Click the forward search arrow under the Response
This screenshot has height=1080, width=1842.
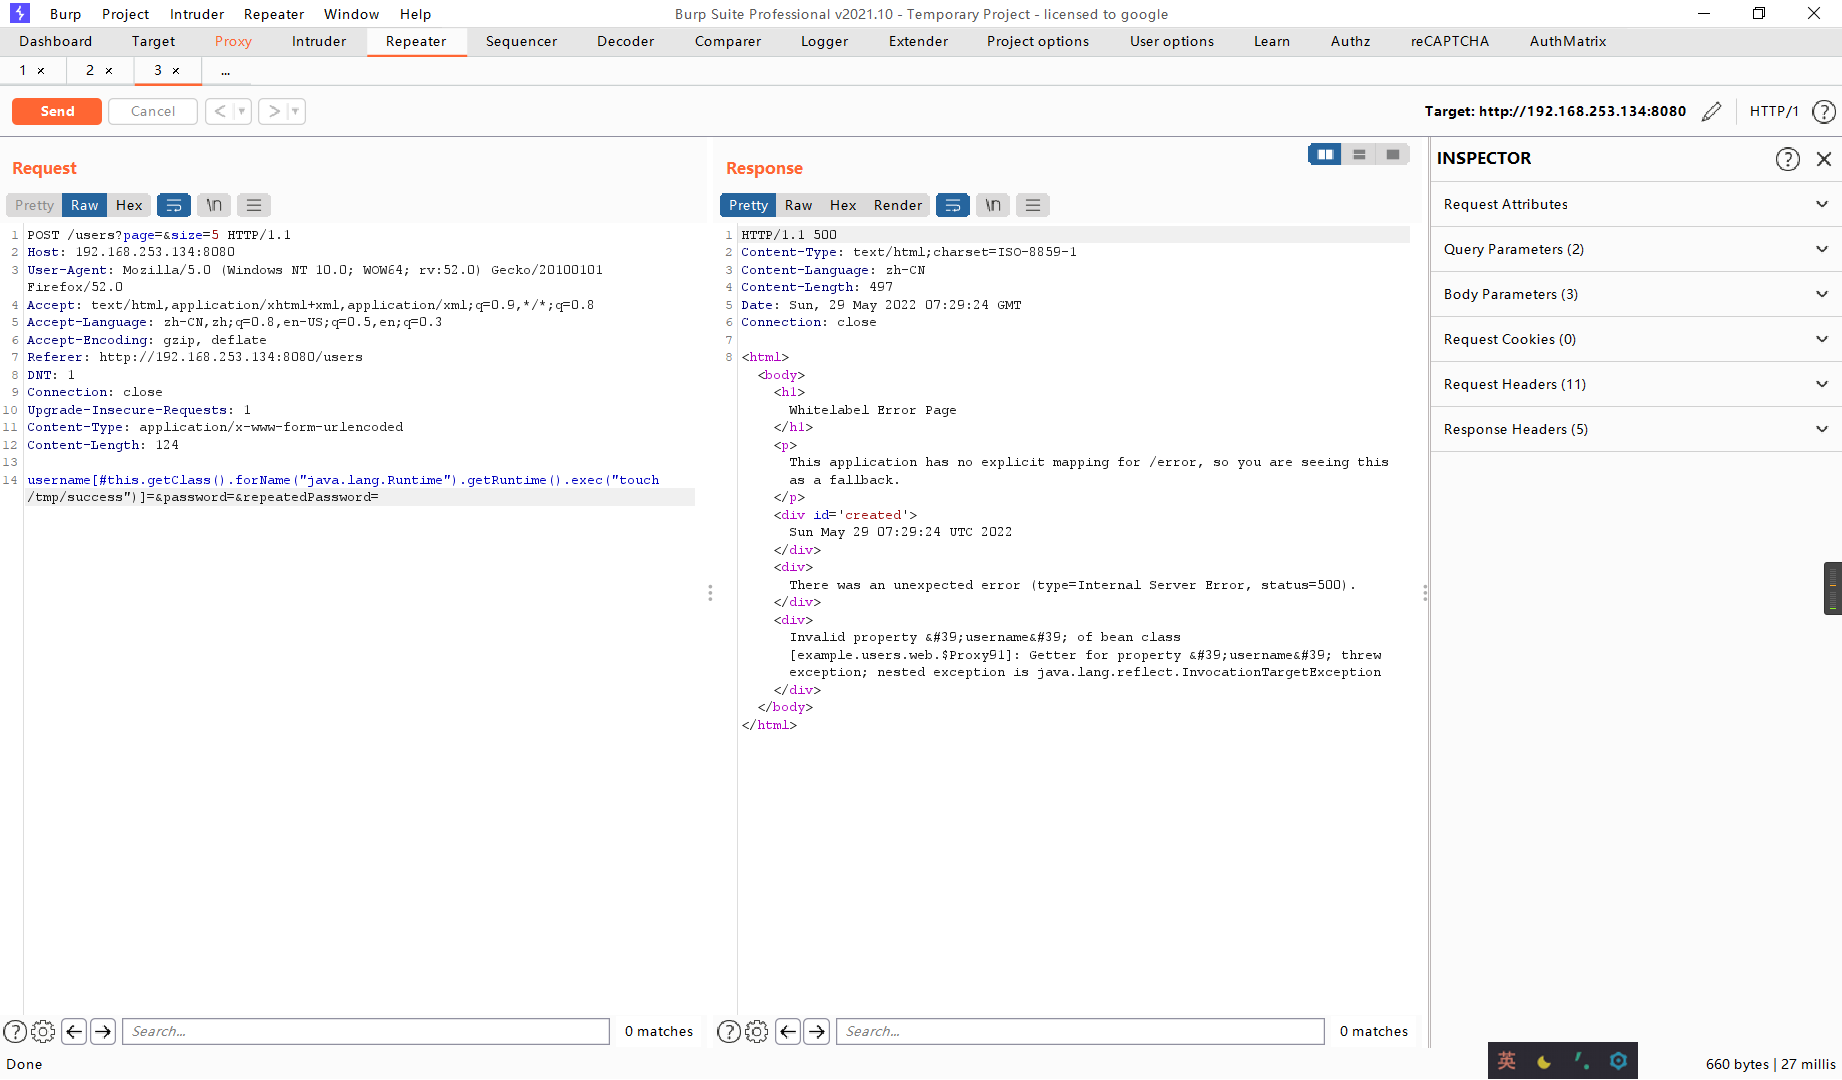click(816, 1031)
